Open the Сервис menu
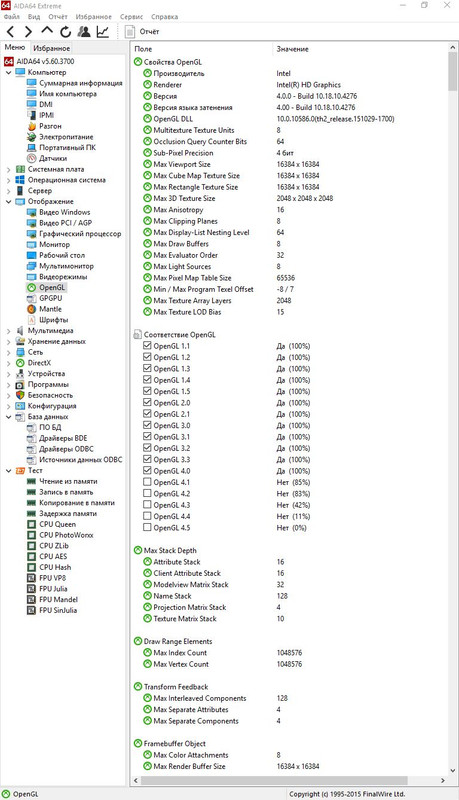This screenshot has height=800, width=459. pos(132,17)
